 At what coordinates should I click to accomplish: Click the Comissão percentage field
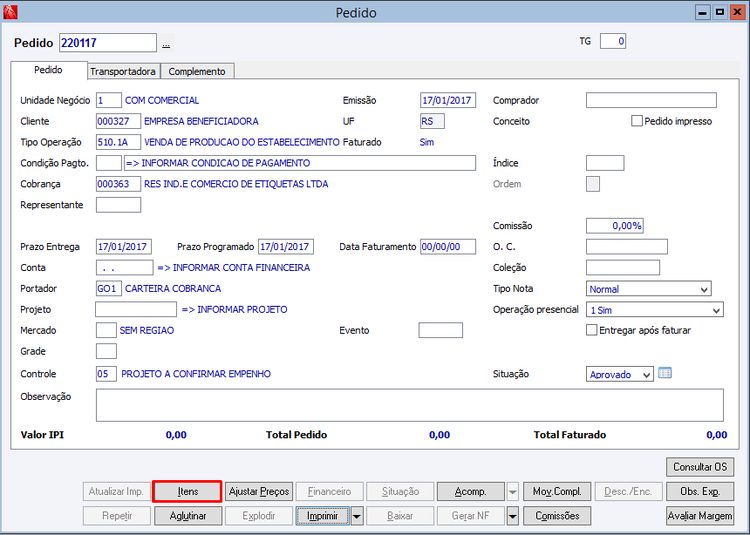(615, 226)
